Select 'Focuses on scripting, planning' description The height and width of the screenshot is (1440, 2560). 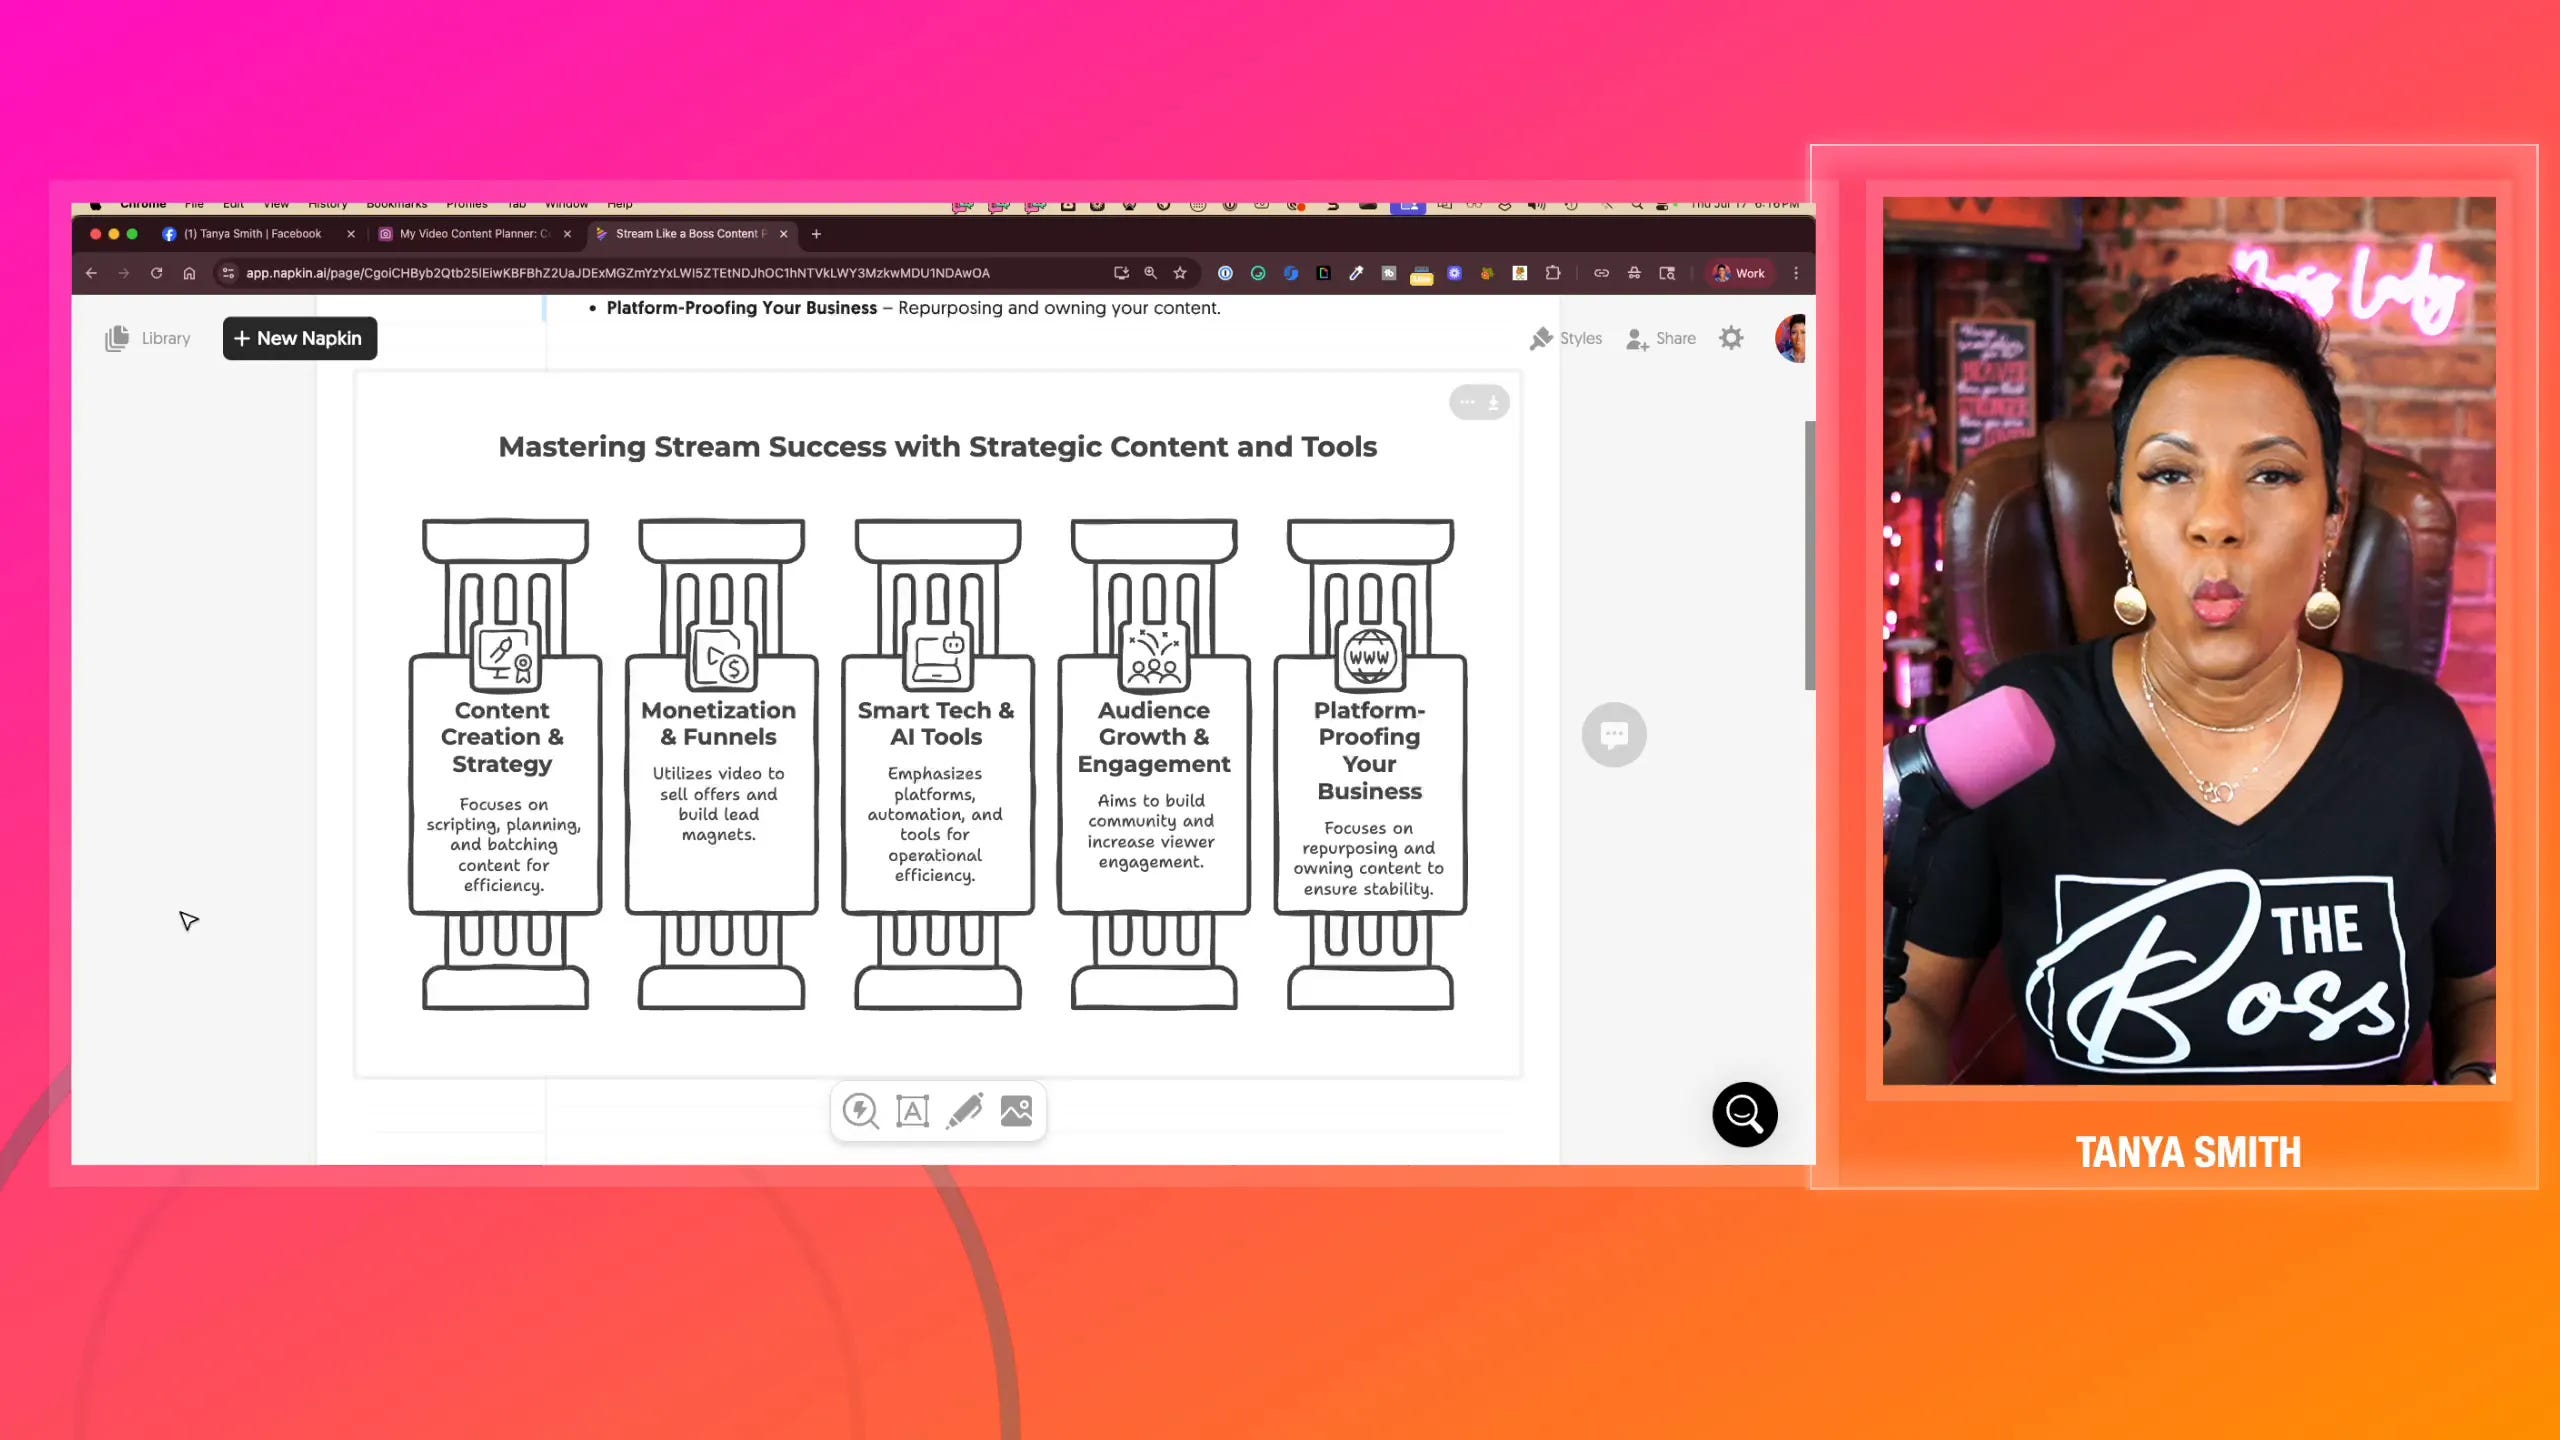(x=503, y=845)
